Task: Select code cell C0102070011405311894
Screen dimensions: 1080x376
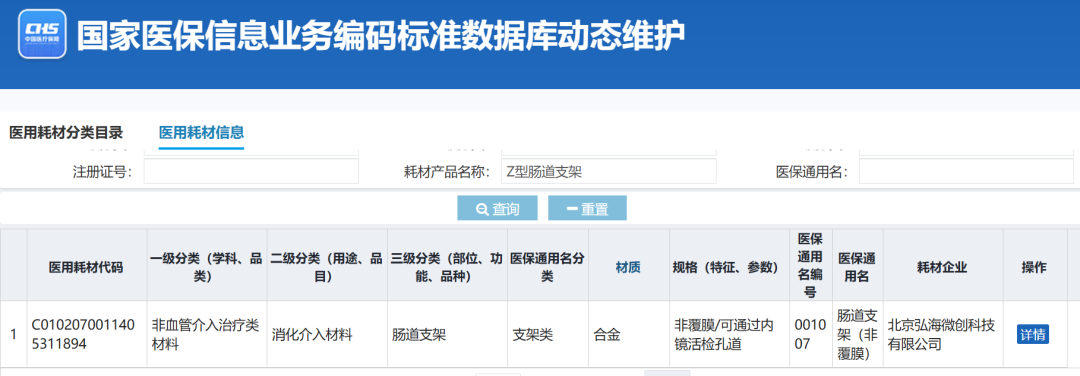Action: (x=87, y=335)
